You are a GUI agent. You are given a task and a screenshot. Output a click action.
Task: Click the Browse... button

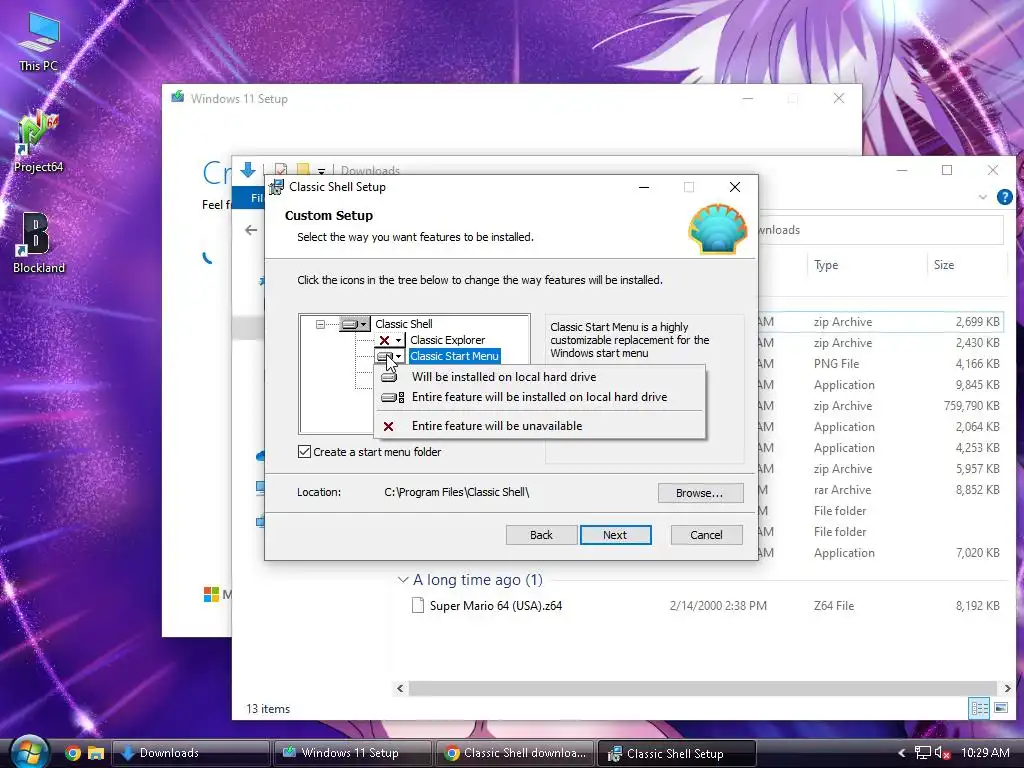[x=700, y=493]
